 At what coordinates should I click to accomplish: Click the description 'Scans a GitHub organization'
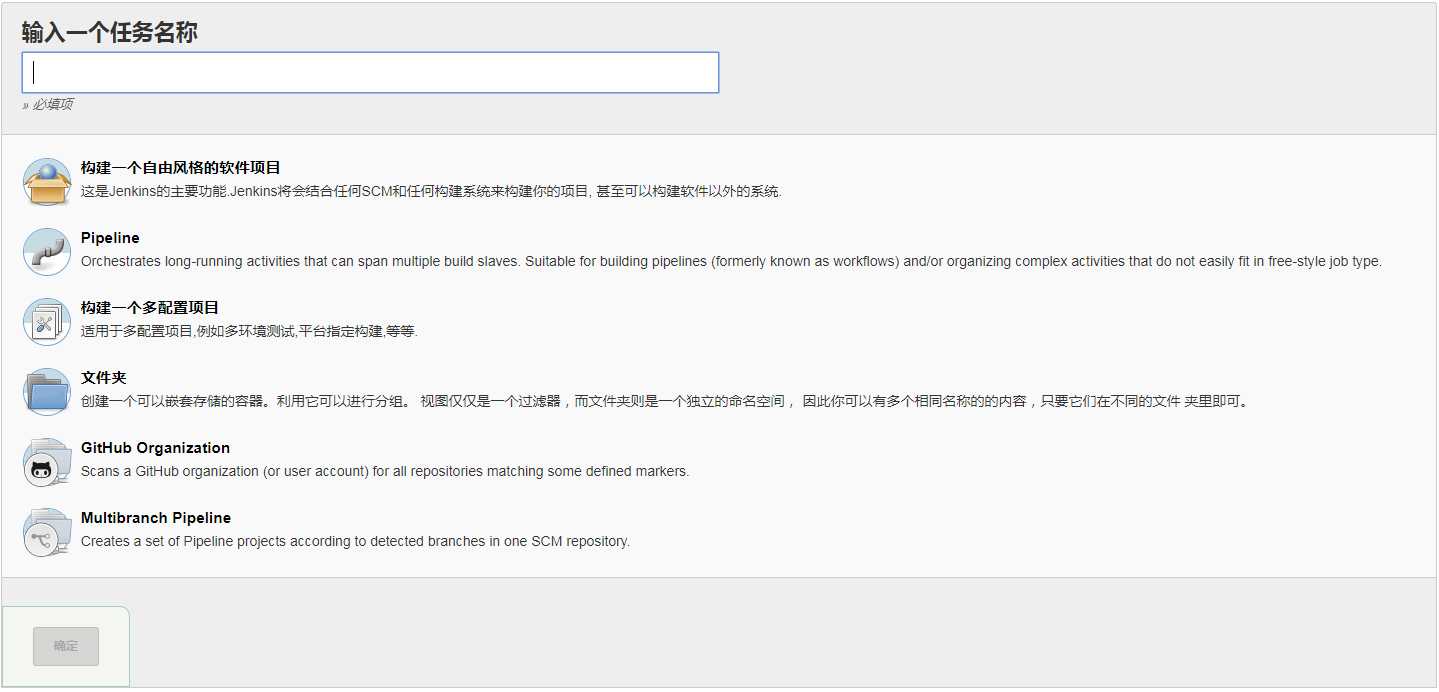(x=385, y=472)
